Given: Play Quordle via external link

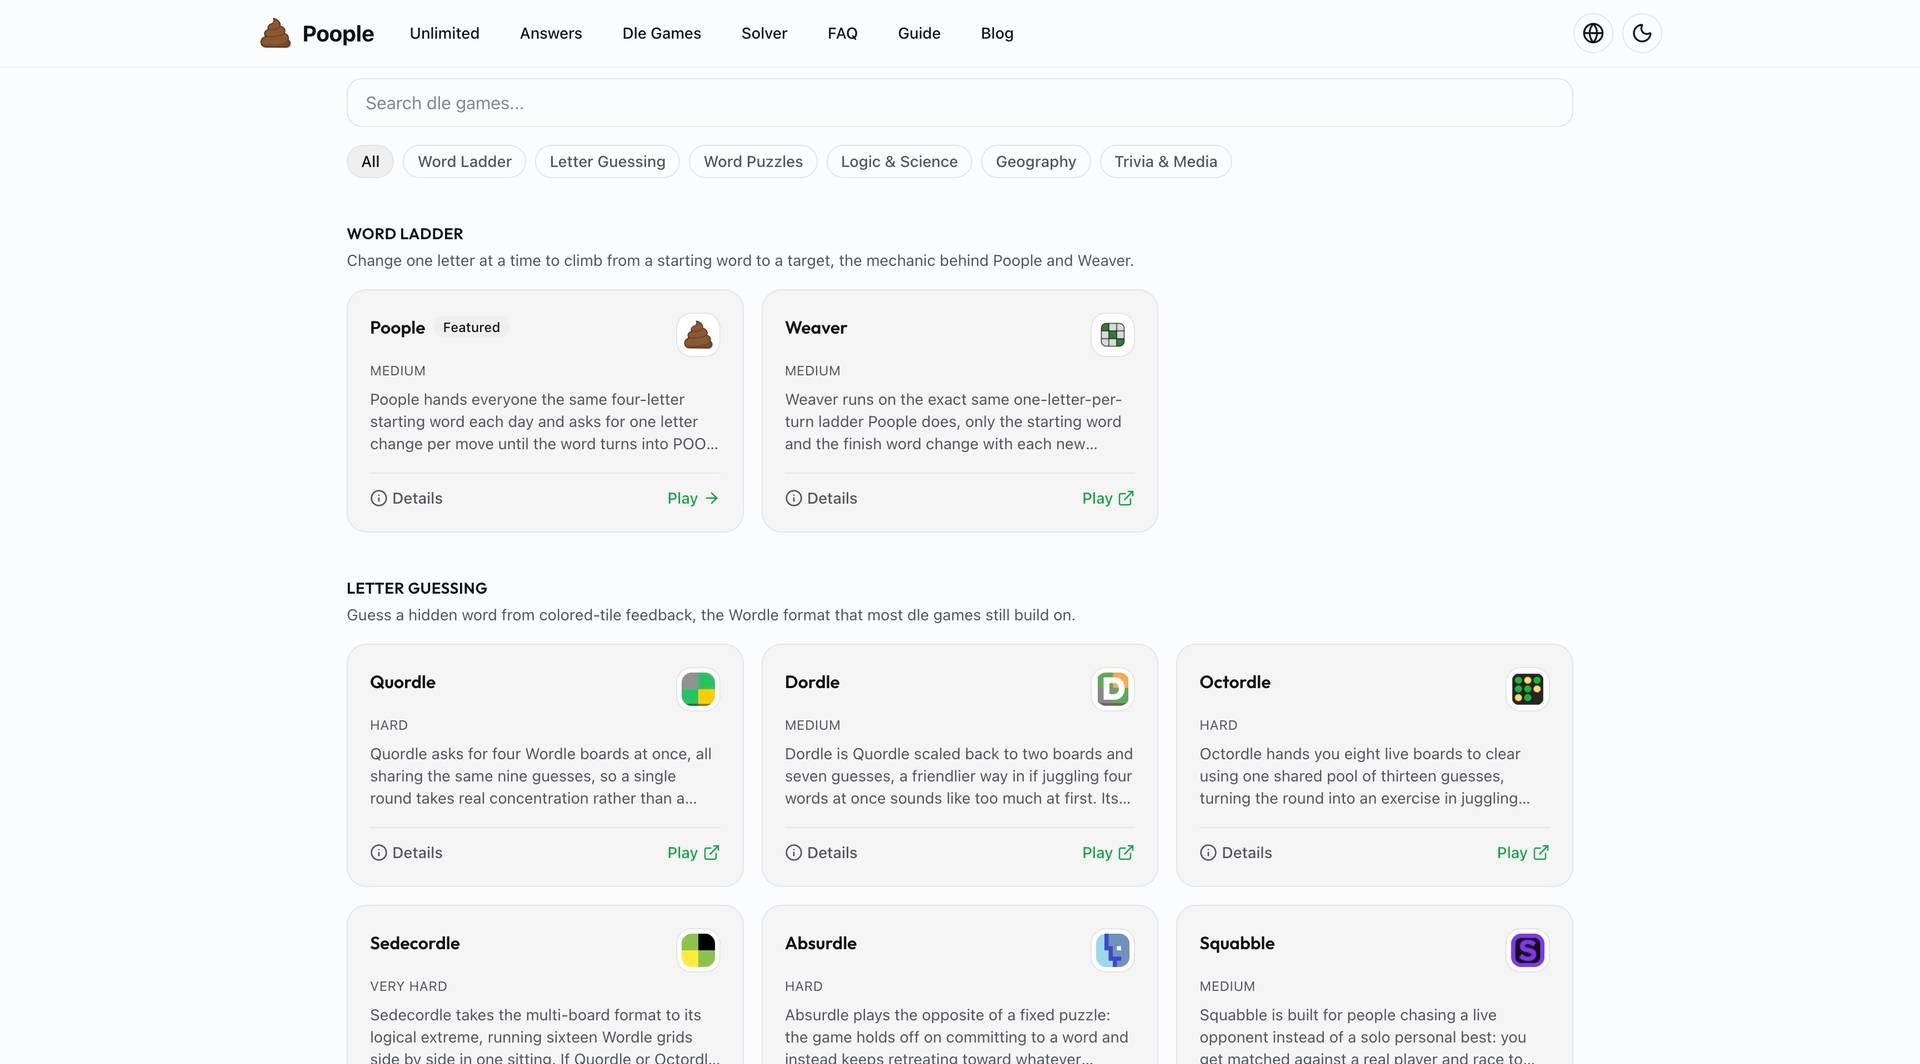Looking at the screenshot, I should pos(693,853).
